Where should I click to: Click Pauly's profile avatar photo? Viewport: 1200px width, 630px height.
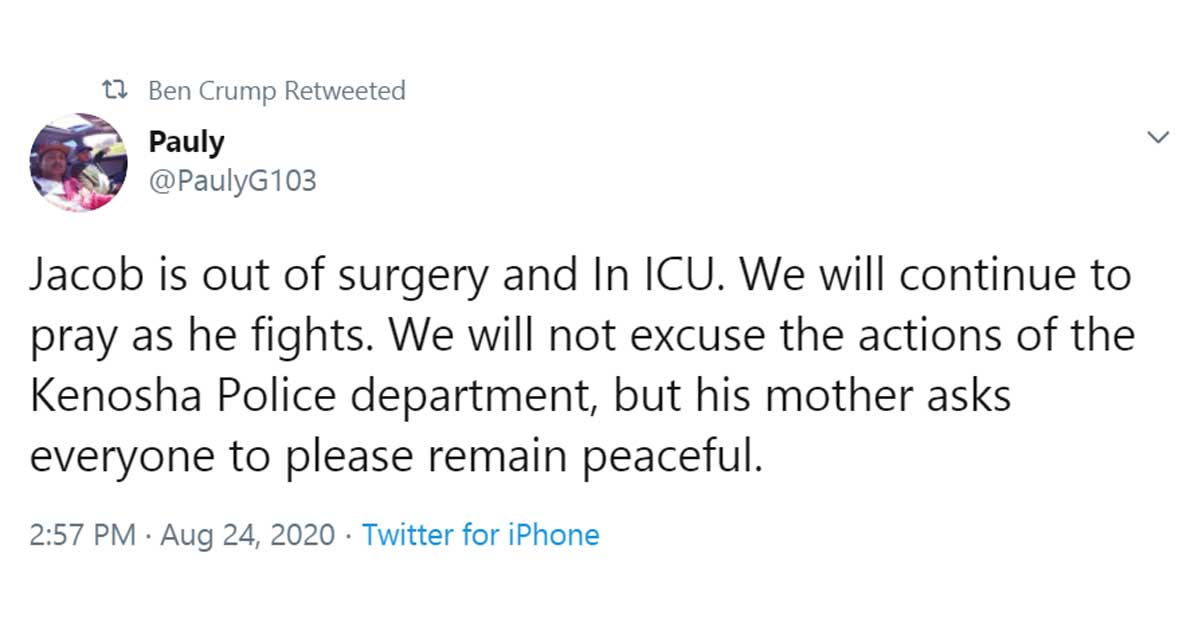click(x=78, y=162)
